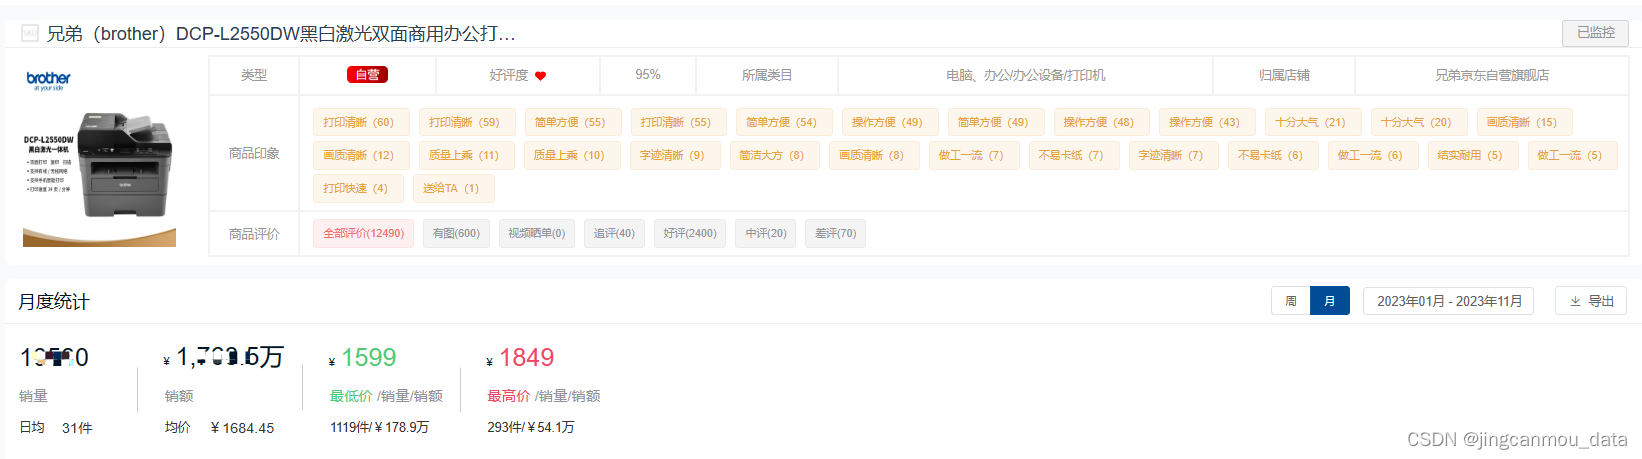The image size is (1642, 459).
Task: Choose the 操作方便 (48) tag
Action: (1101, 122)
